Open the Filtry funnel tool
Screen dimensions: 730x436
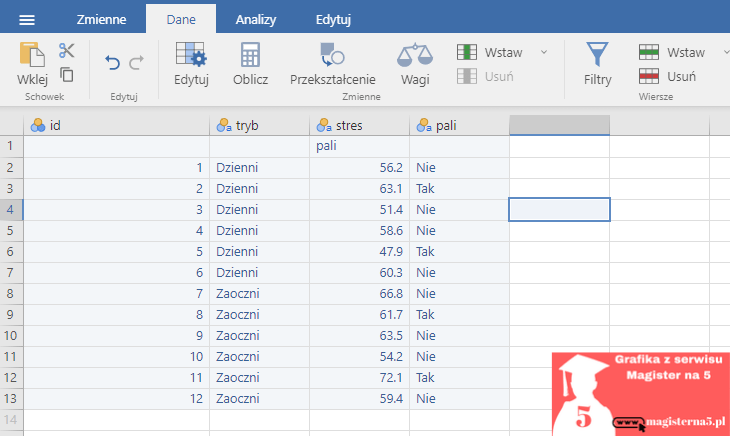[x=597, y=64]
